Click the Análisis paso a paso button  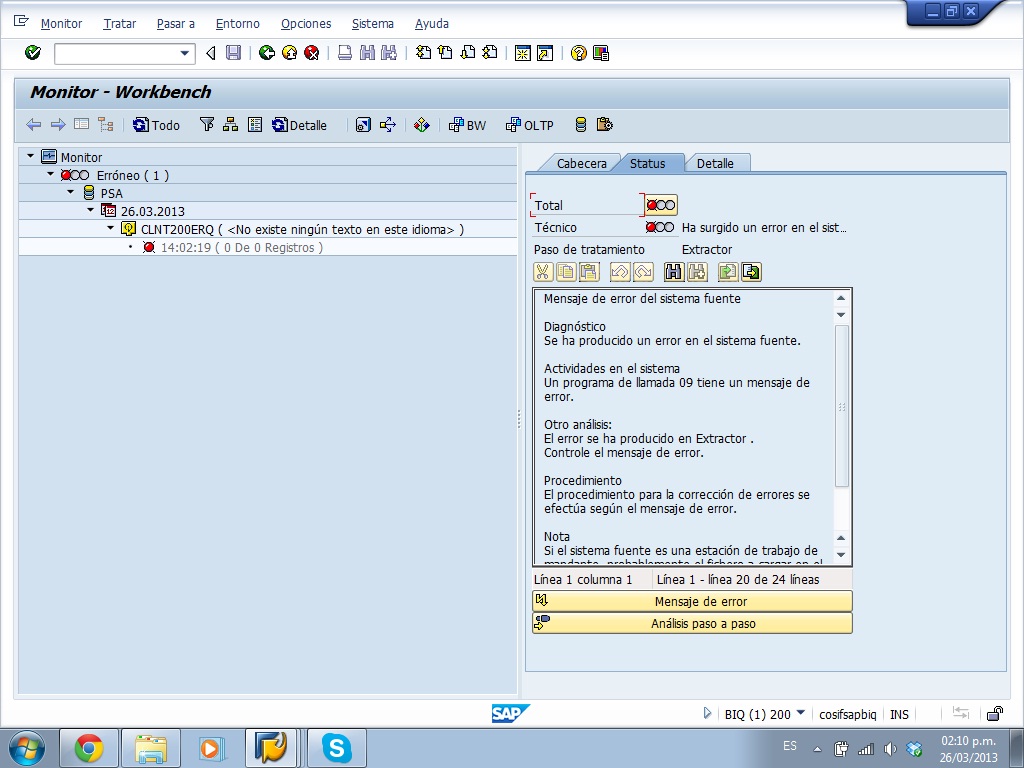(x=692, y=623)
